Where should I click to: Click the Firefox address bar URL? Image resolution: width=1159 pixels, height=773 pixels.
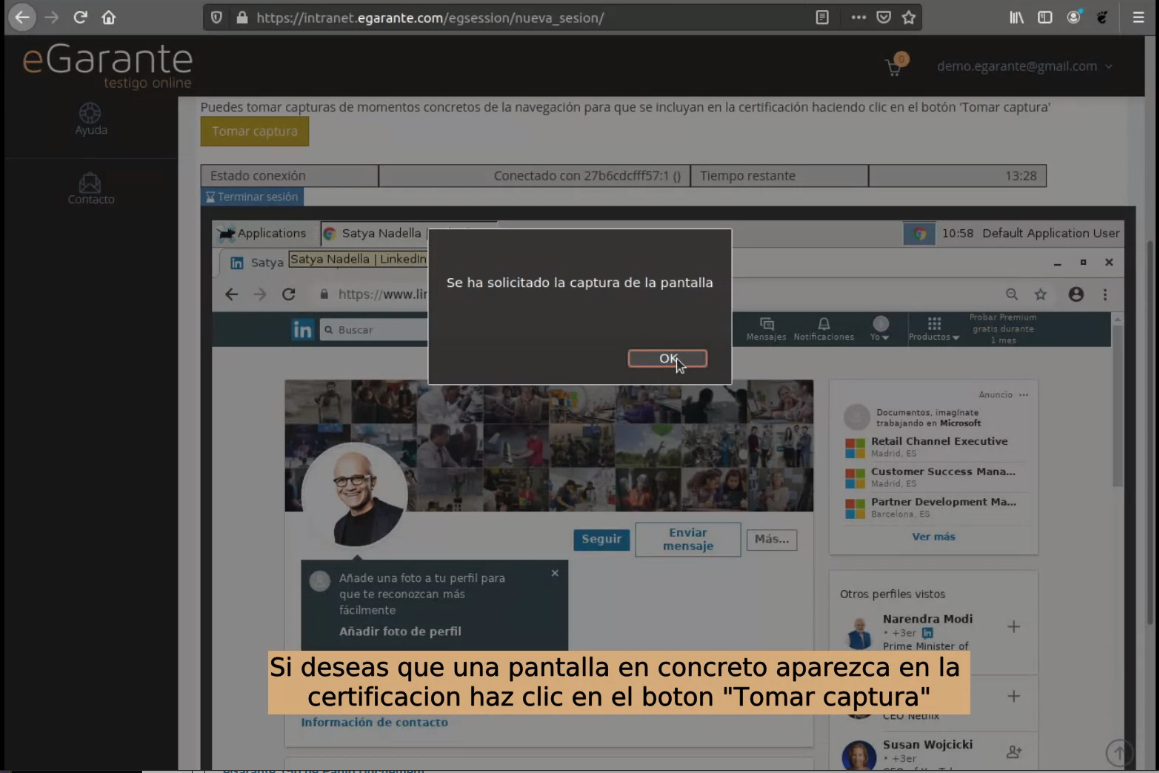[x=430, y=18]
